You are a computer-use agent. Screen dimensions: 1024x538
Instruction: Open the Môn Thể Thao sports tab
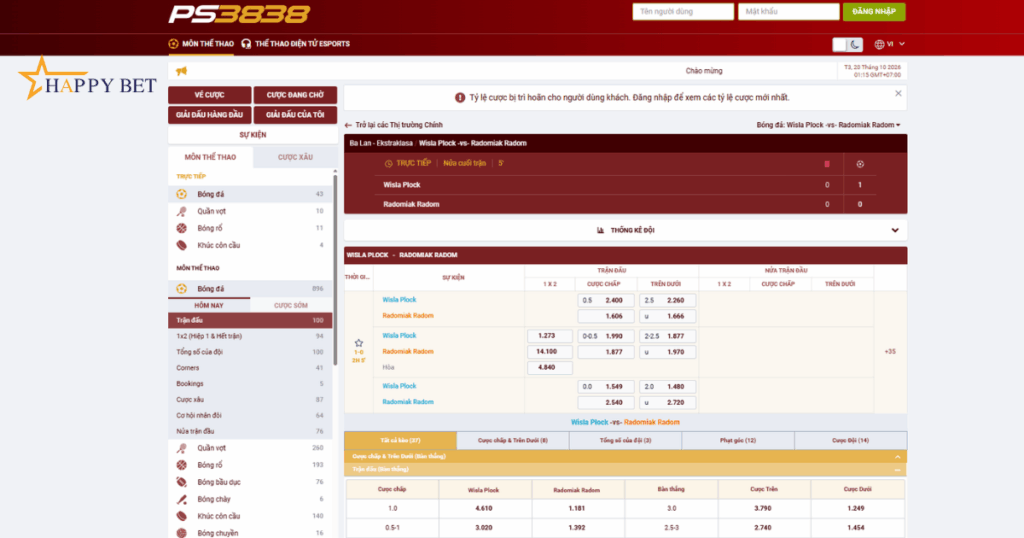click(201, 44)
